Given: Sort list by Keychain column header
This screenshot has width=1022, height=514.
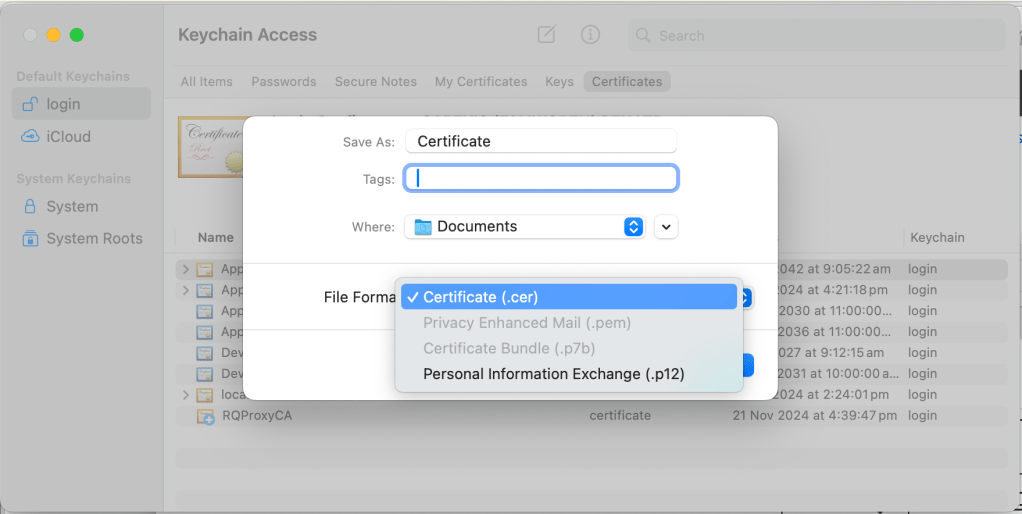Looking at the screenshot, I should tap(936, 238).
